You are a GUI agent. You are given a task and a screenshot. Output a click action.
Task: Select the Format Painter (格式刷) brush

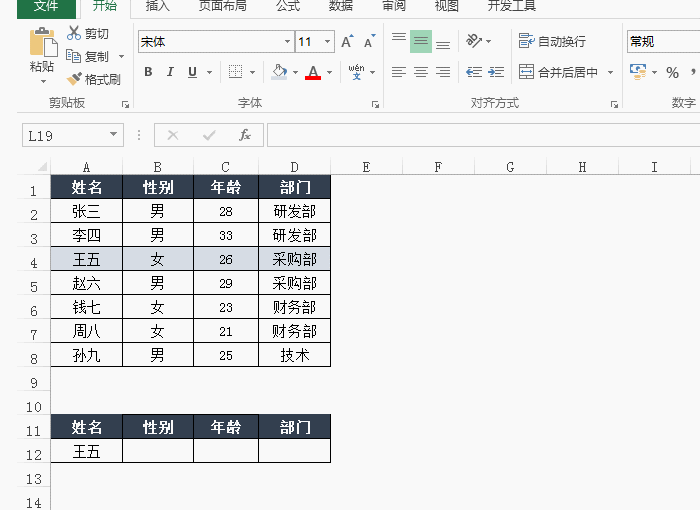pos(74,79)
